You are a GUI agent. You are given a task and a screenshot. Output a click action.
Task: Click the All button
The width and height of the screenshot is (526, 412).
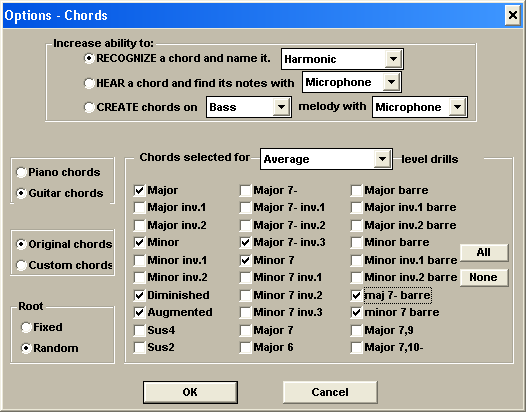coord(484,252)
